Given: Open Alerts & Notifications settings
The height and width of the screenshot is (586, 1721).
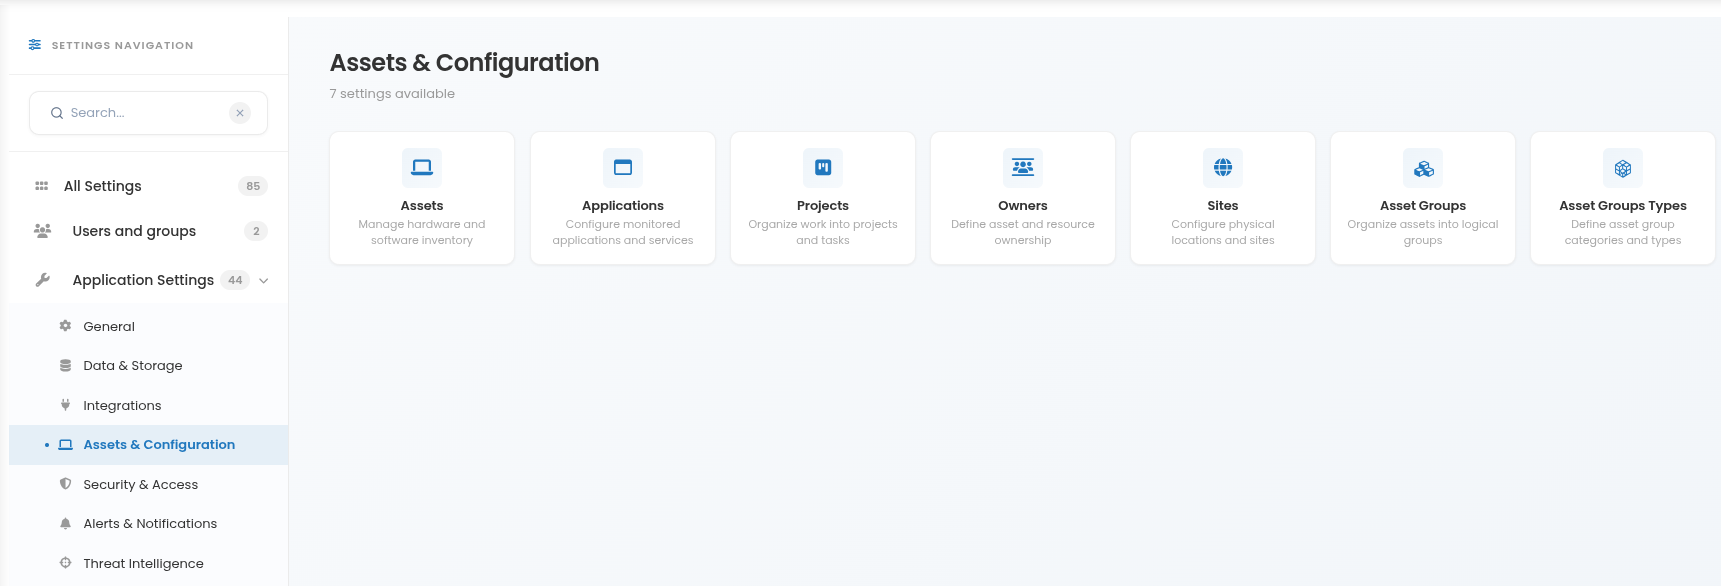Looking at the screenshot, I should (x=148, y=524).
